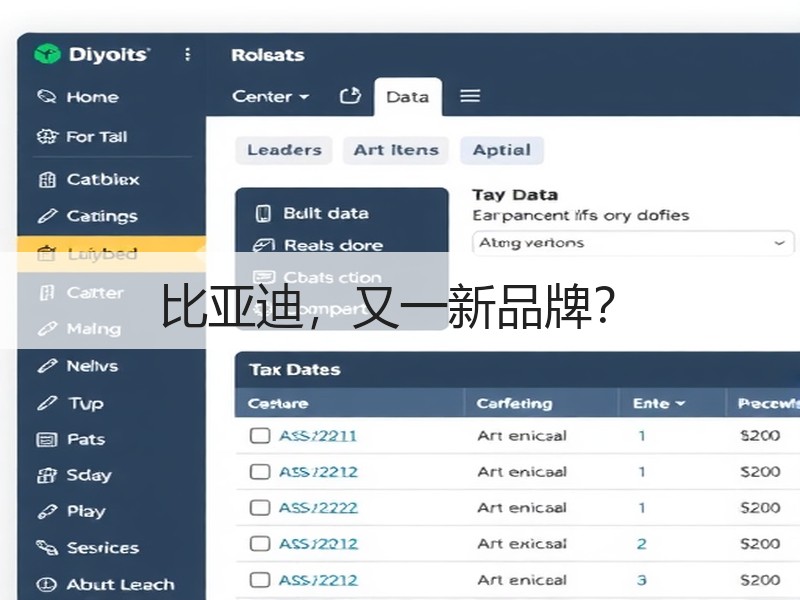Open the ASS/2212 link in the Ente 2 row
800x600 pixels.
point(318,544)
